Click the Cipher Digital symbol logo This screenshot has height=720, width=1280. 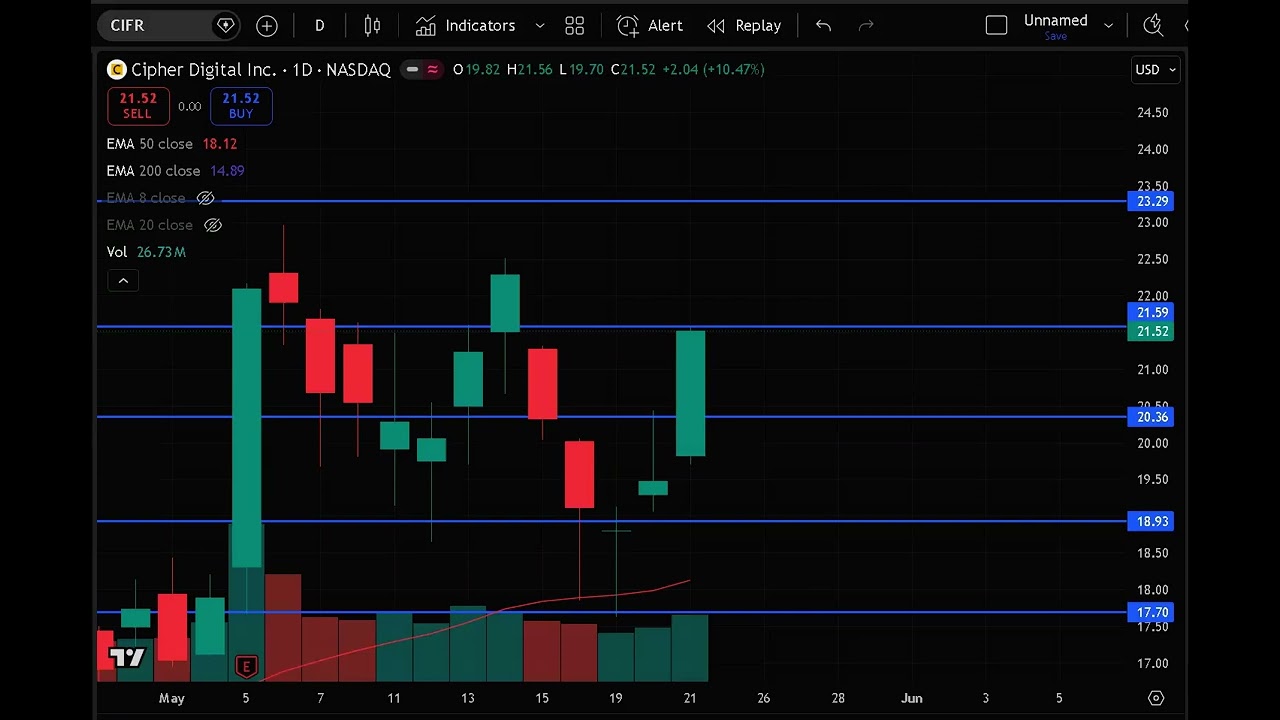(x=117, y=69)
